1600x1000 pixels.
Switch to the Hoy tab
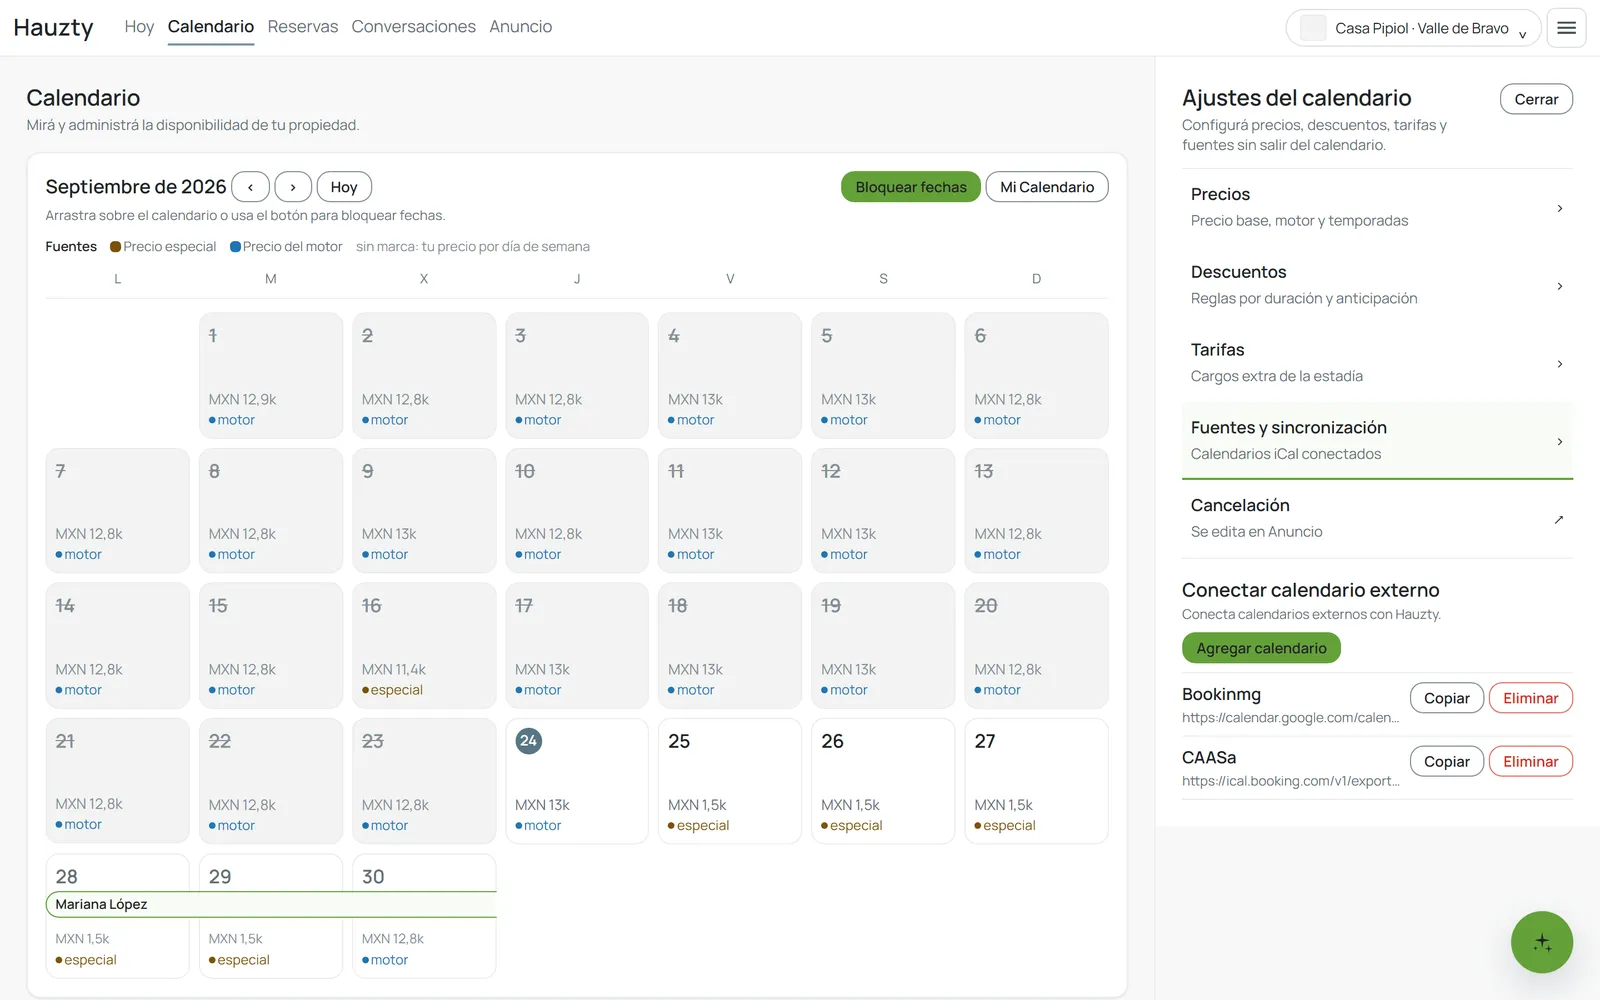tap(139, 27)
